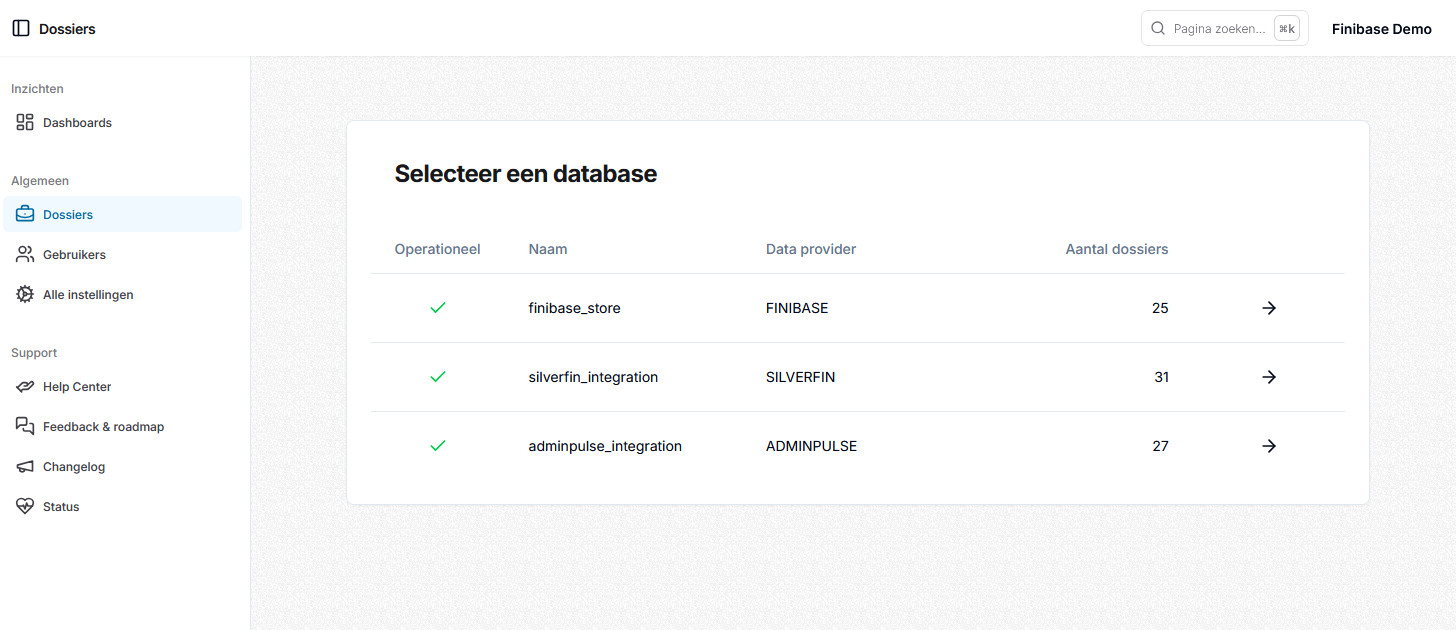
Task: Click the Help Center handshake icon
Action: point(25,386)
